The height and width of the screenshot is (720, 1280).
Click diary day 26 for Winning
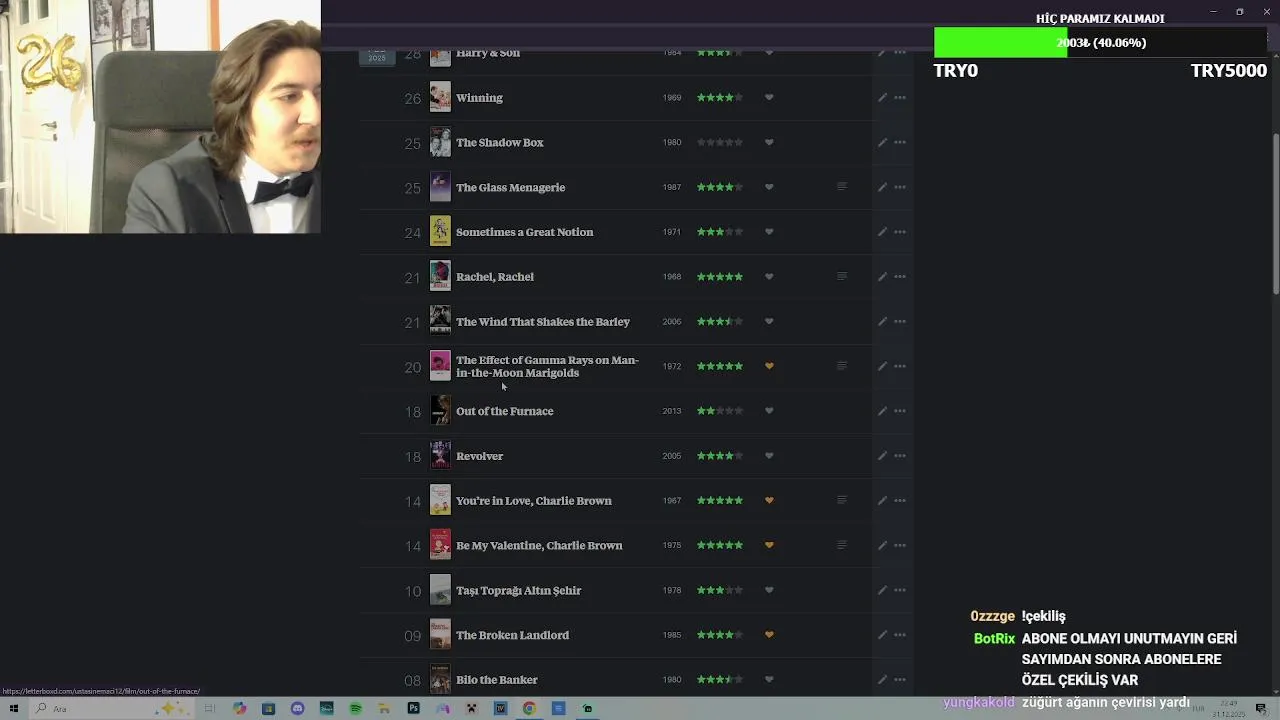[x=412, y=98]
